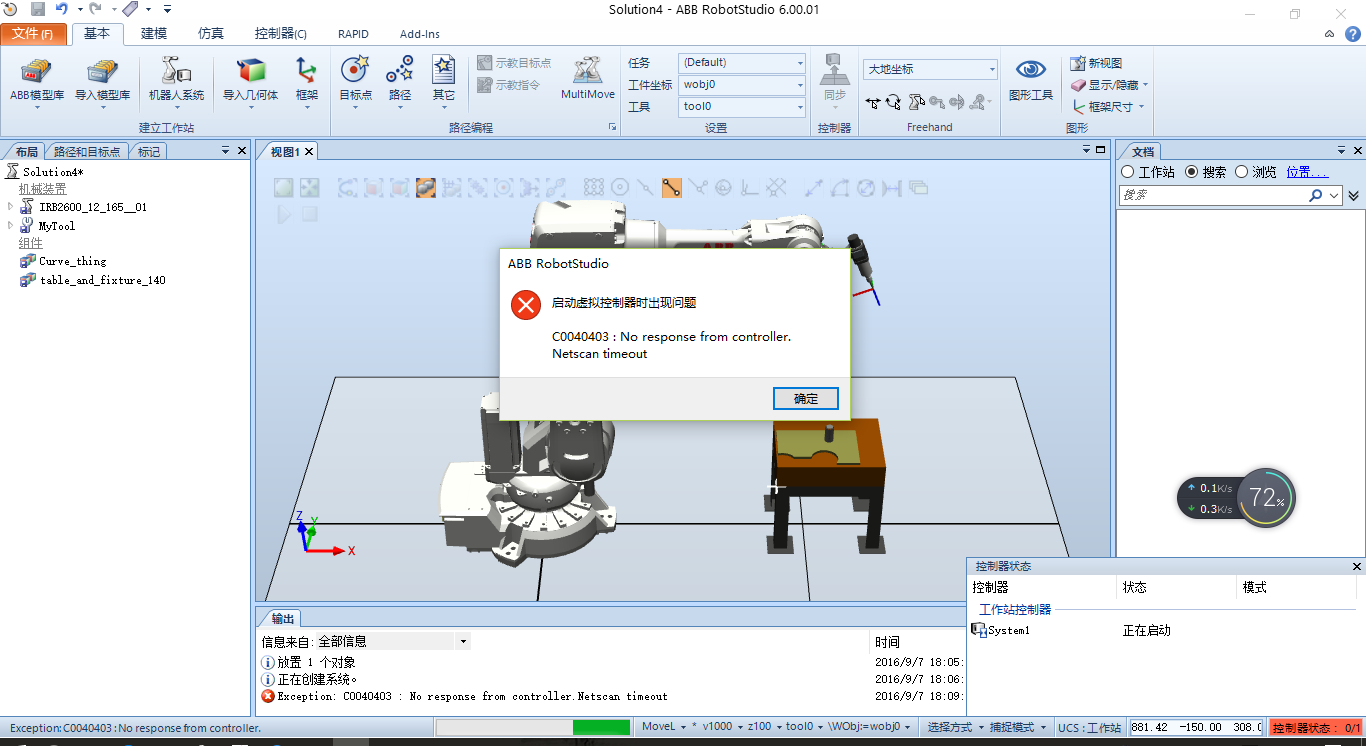Viewport: 1366px width, 746px height.
Task: Click the view all icon in the view toolbar
Action: pyautogui.click(x=284, y=187)
